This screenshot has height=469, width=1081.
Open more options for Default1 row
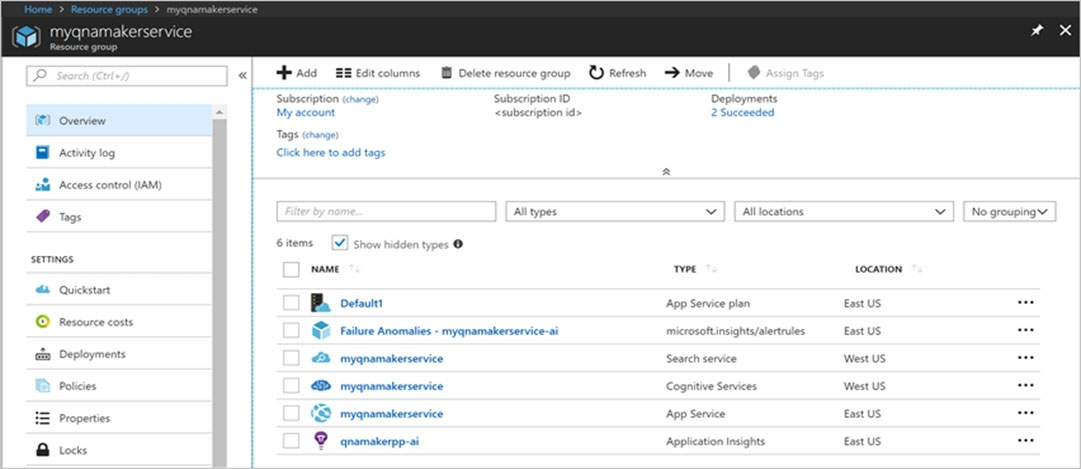coord(1025,303)
